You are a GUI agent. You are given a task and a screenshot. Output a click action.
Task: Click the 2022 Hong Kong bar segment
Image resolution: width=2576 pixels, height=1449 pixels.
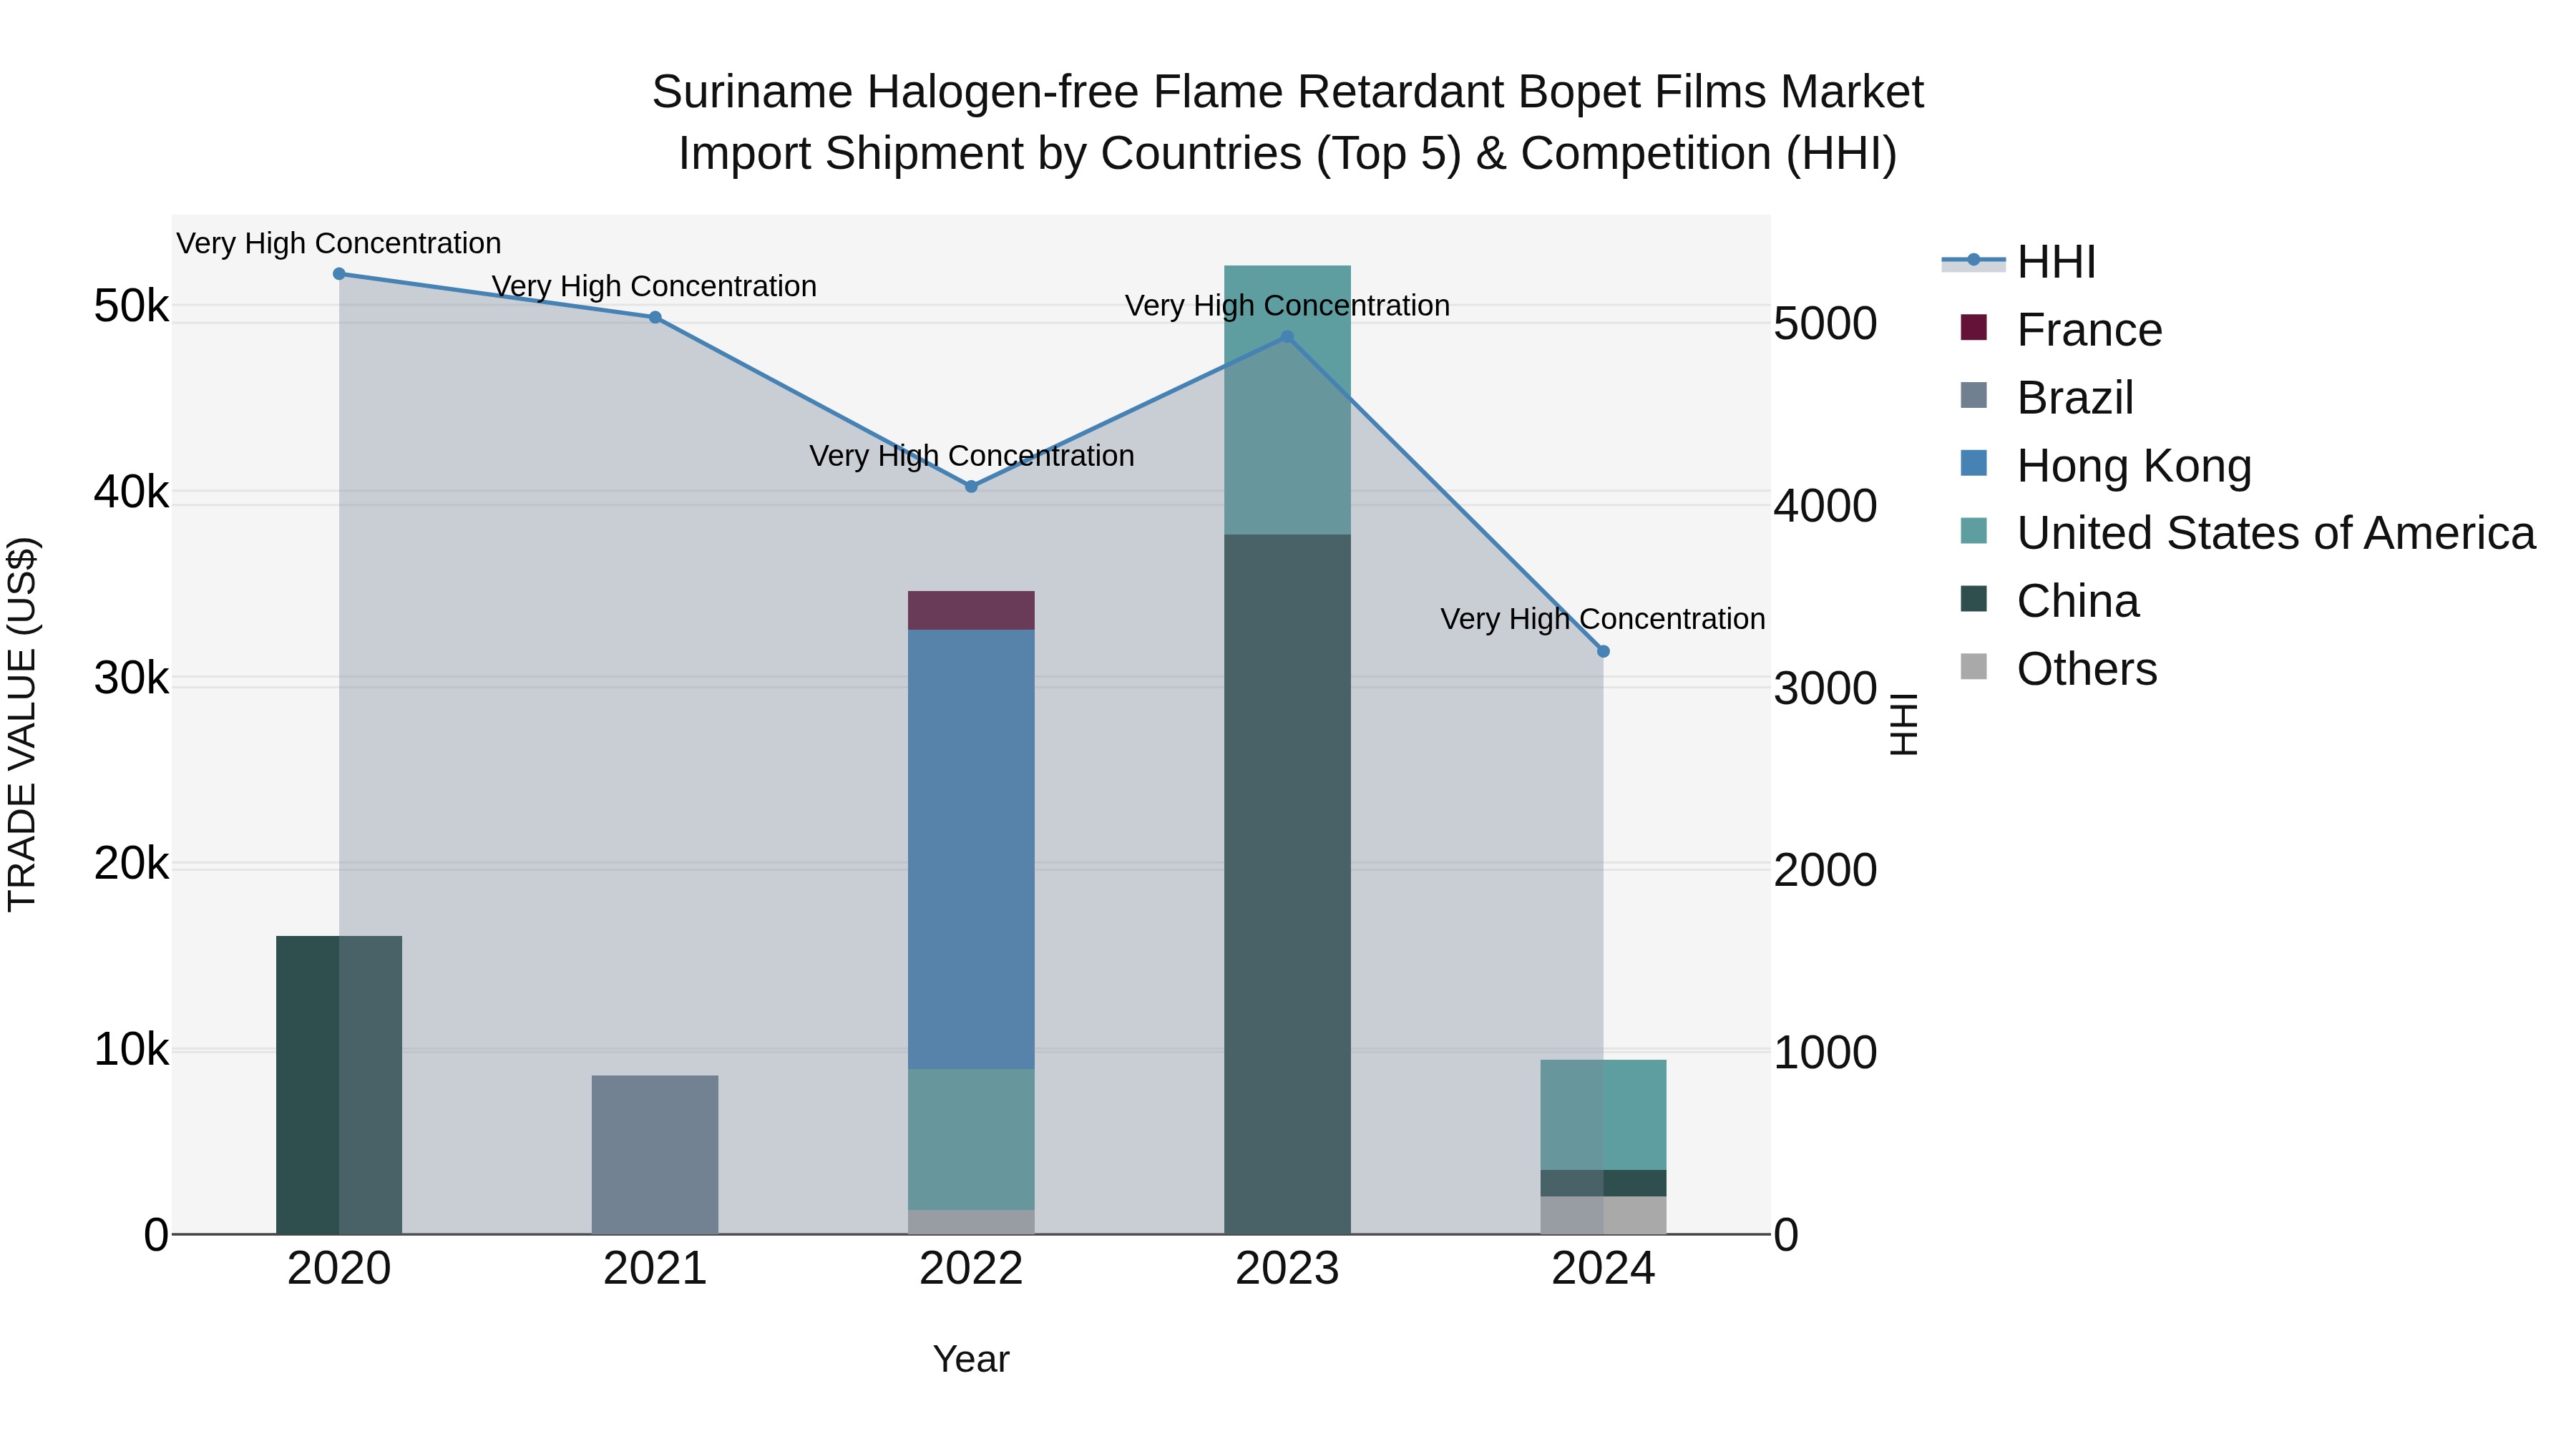coord(971,849)
